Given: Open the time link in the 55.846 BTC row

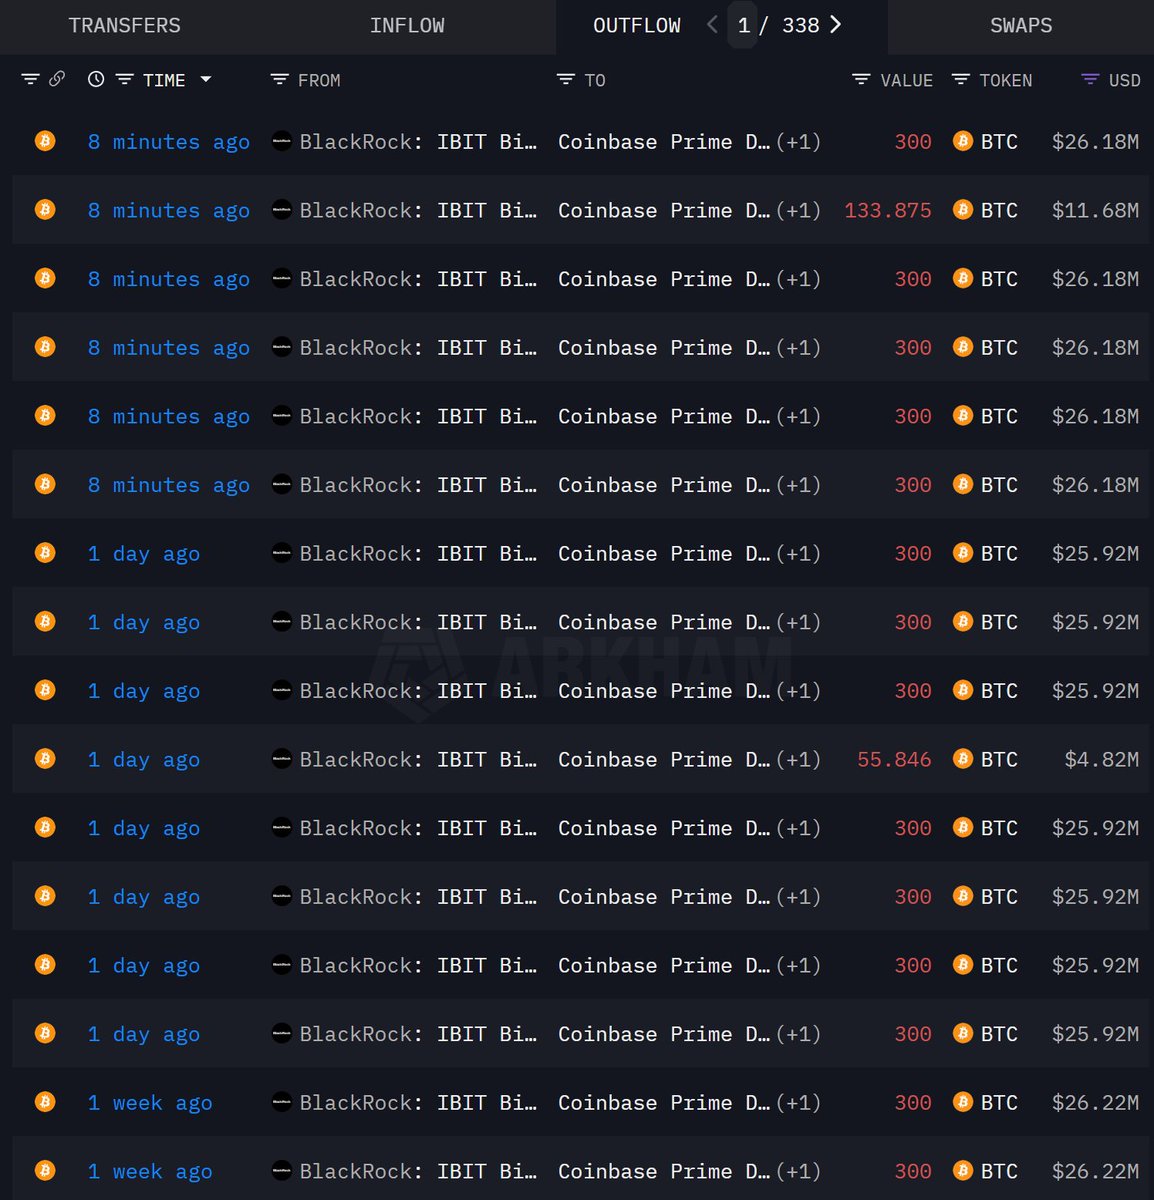Looking at the screenshot, I should (x=144, y=760).
